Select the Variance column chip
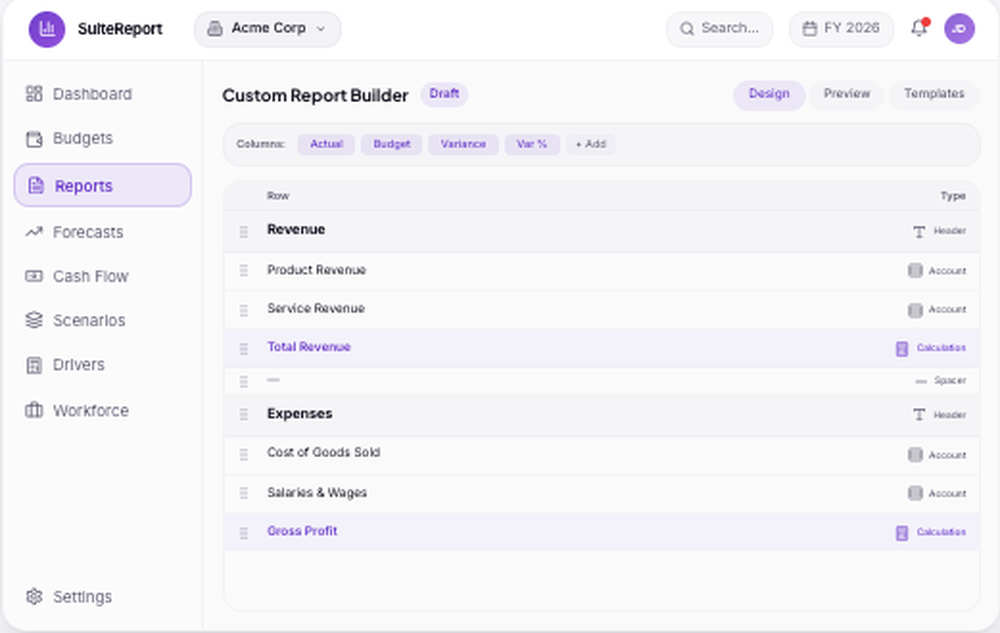This screenshot has height=633, width=1000. [x=463, y=144]
